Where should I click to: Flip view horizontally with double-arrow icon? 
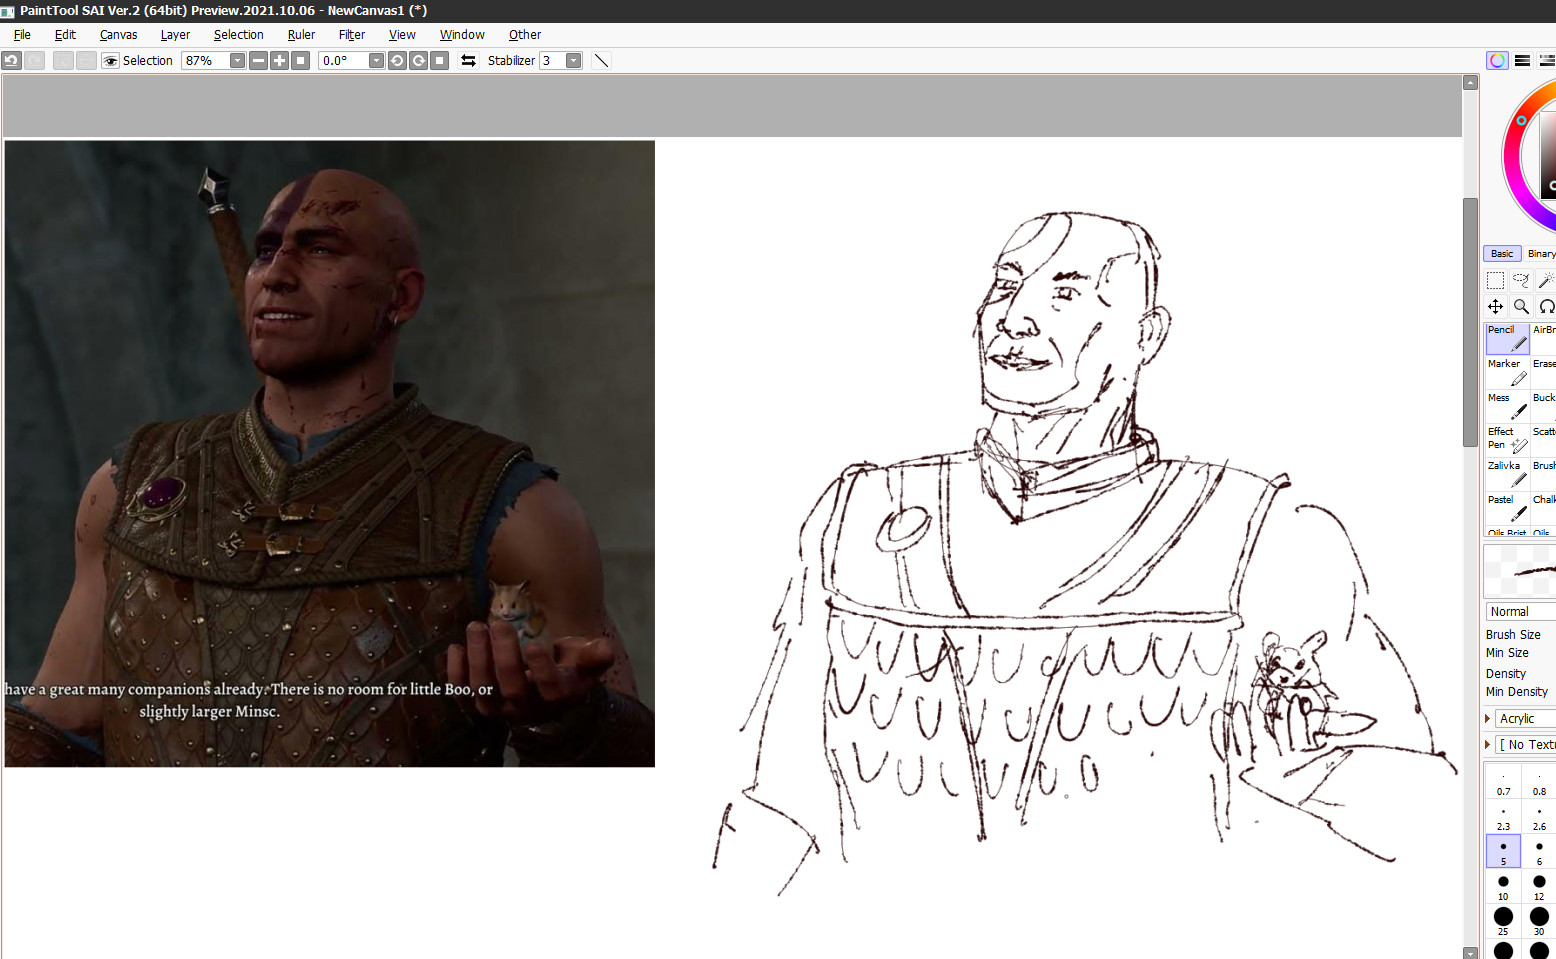[468, 61]
